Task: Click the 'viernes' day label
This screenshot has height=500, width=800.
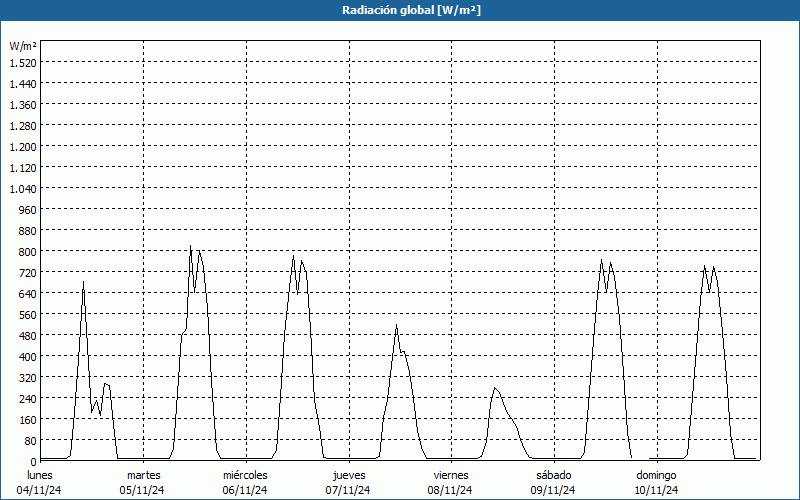Action: [451, 475]
